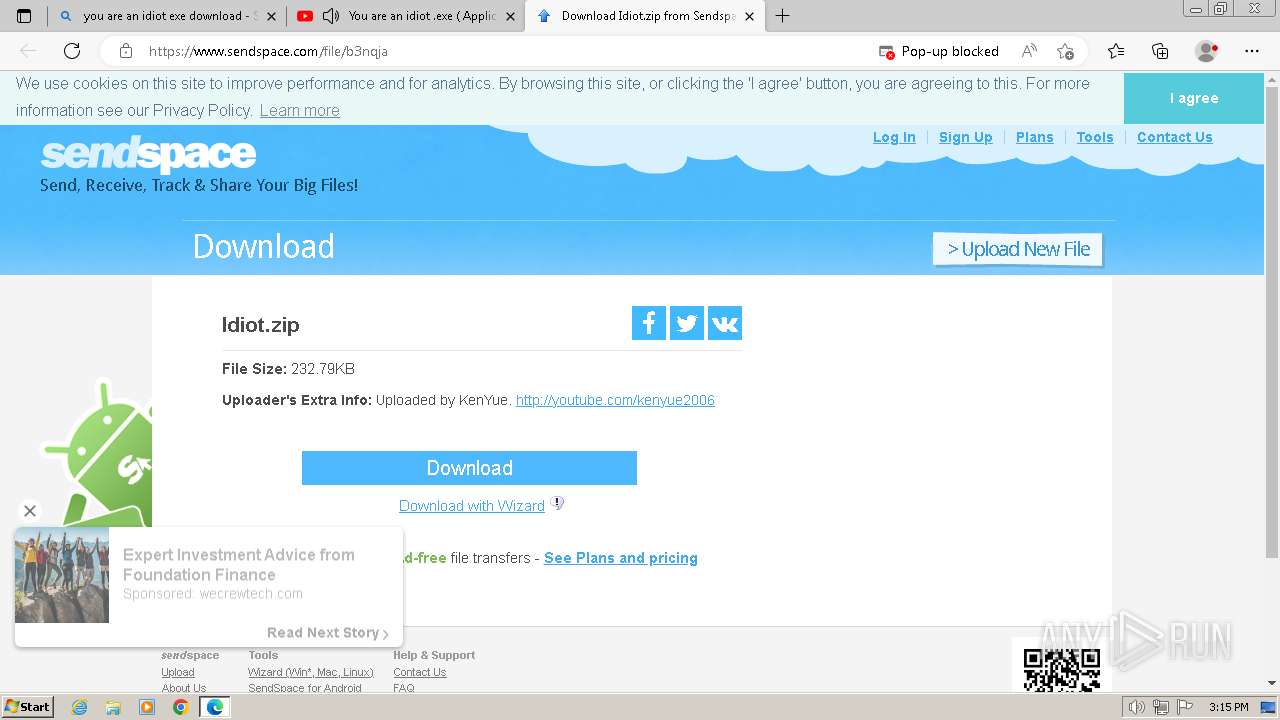Viewport: 1280px width, 720px height.
Task: Open the Sign Up link
Action: point(965,137)
